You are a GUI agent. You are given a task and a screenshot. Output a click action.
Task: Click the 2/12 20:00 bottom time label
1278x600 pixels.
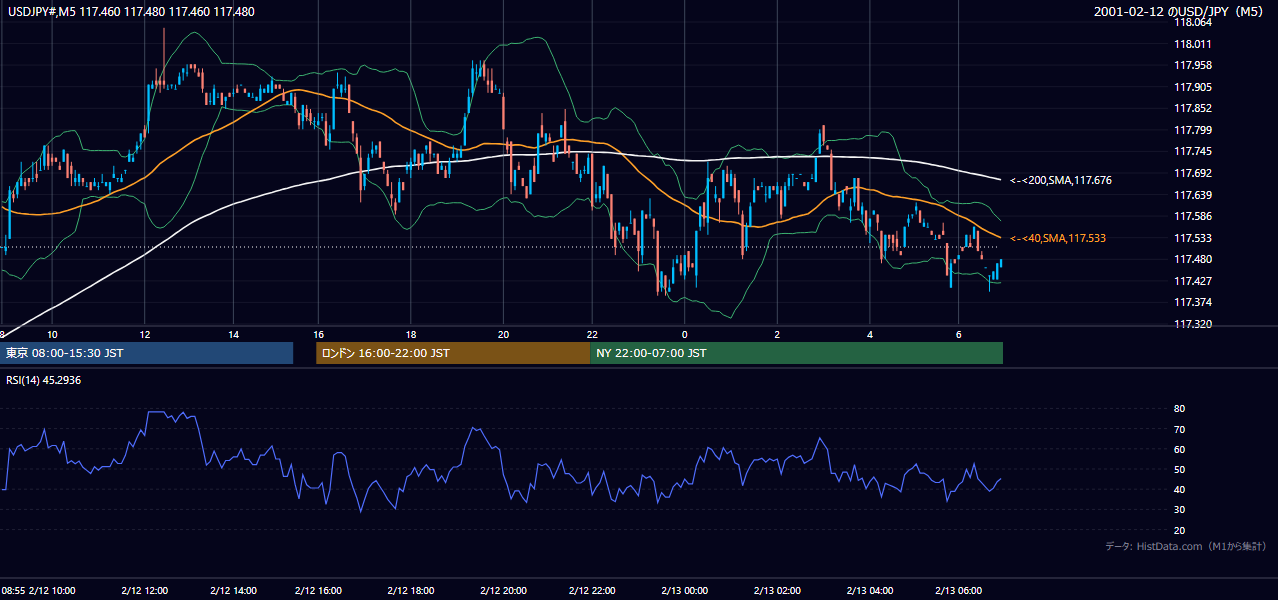pos(503,590)
